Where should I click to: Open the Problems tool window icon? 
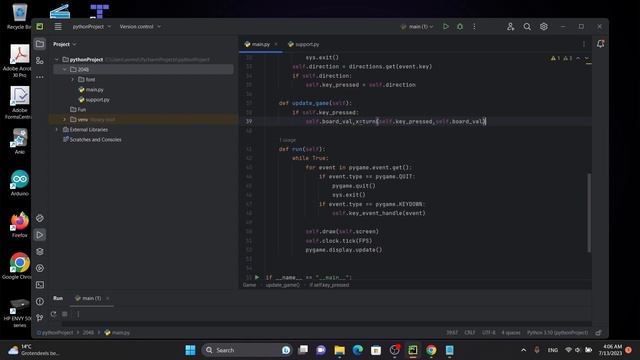point(40,301)
